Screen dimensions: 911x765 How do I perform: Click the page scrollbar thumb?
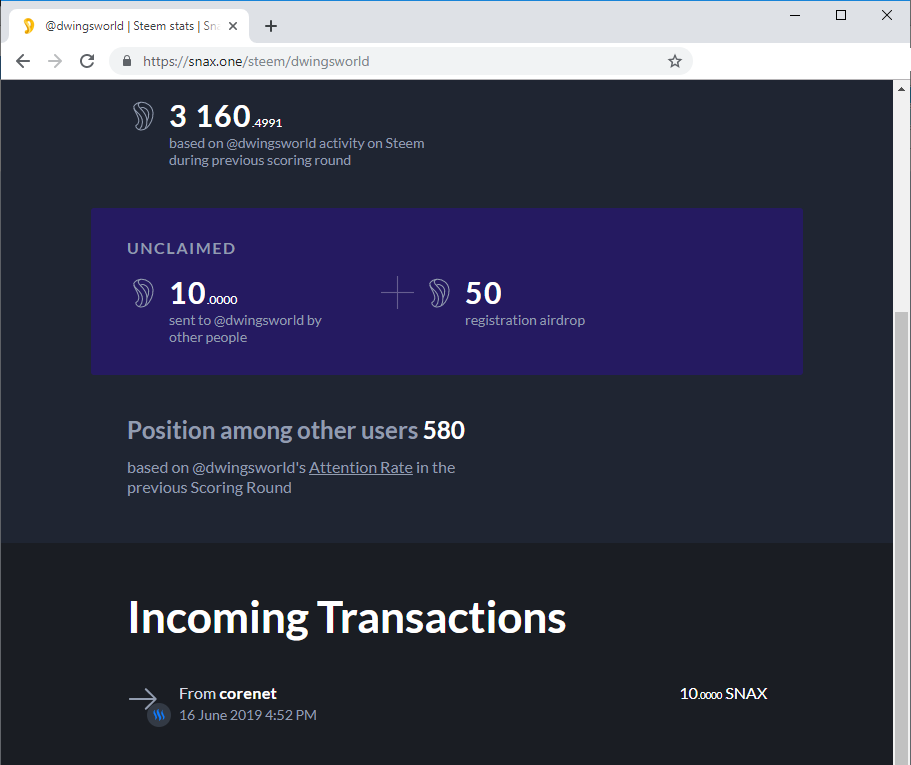[901, 538]
